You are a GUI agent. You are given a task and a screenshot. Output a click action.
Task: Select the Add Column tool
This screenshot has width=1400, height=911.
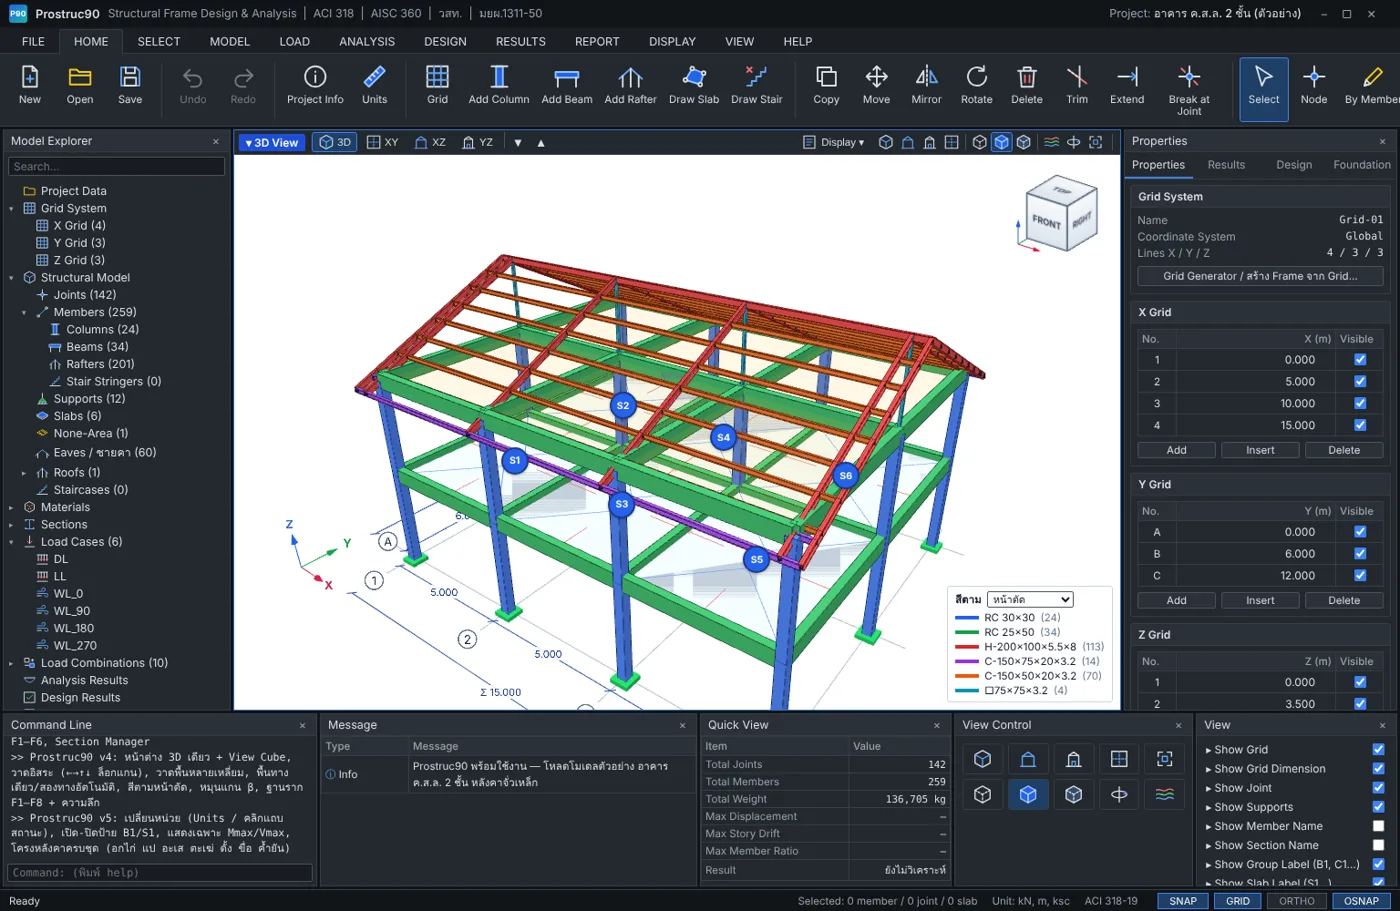tap(498, 85)
